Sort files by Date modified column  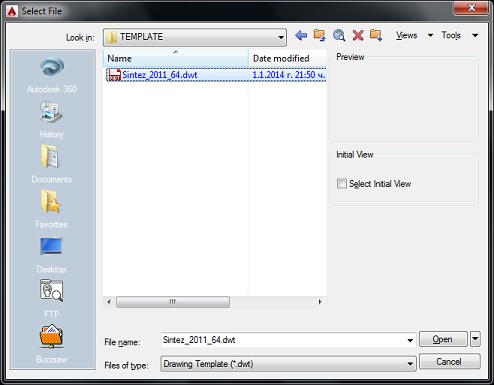click(287, 58)
